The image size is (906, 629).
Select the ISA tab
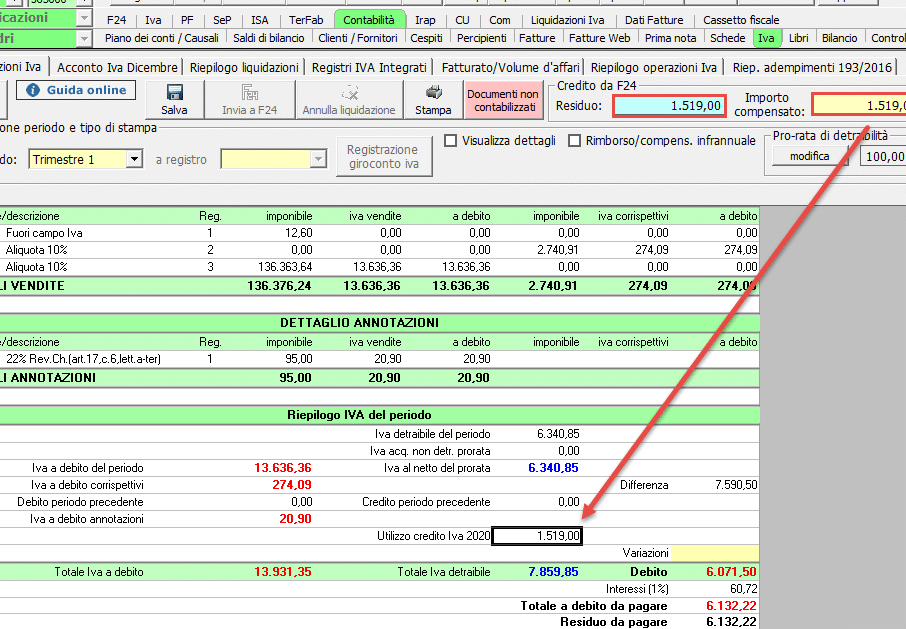[x=260, y=20]
